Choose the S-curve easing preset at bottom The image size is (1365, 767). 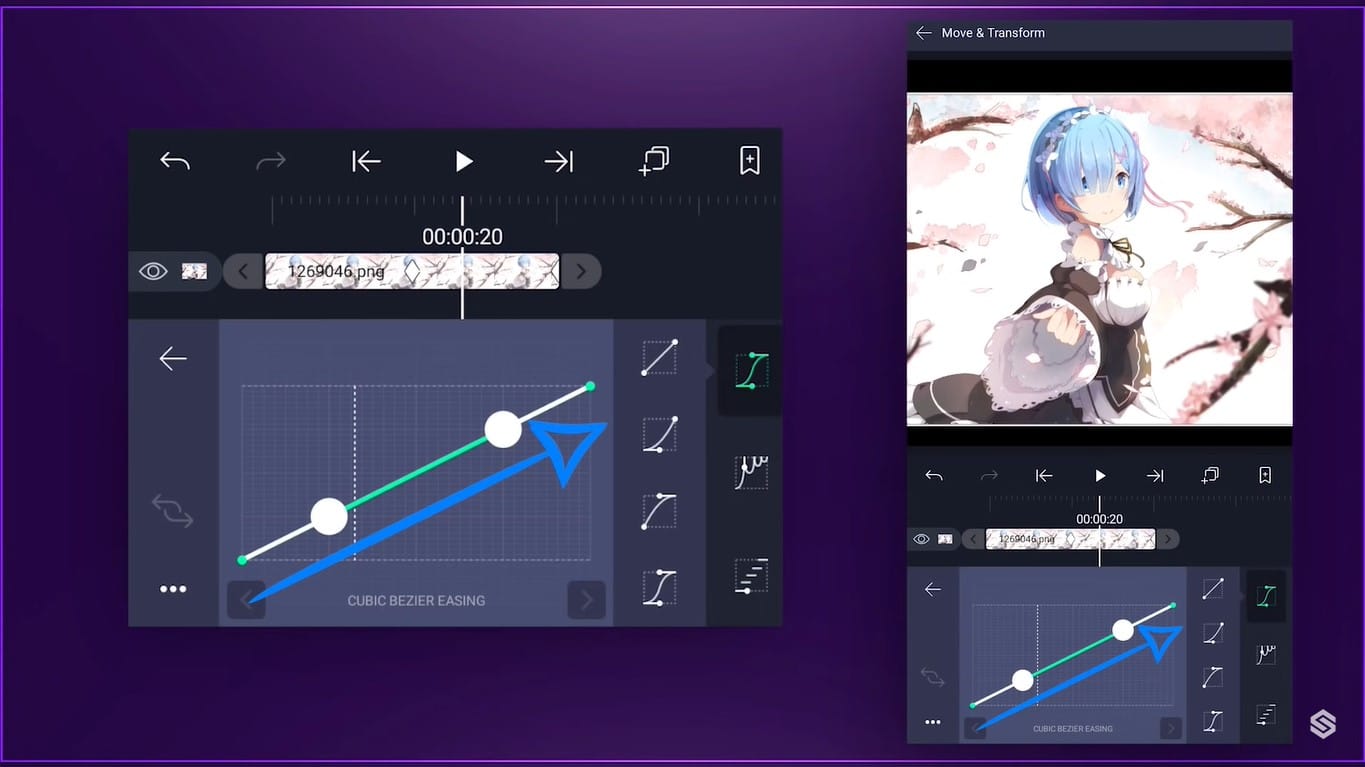[659, 587]
